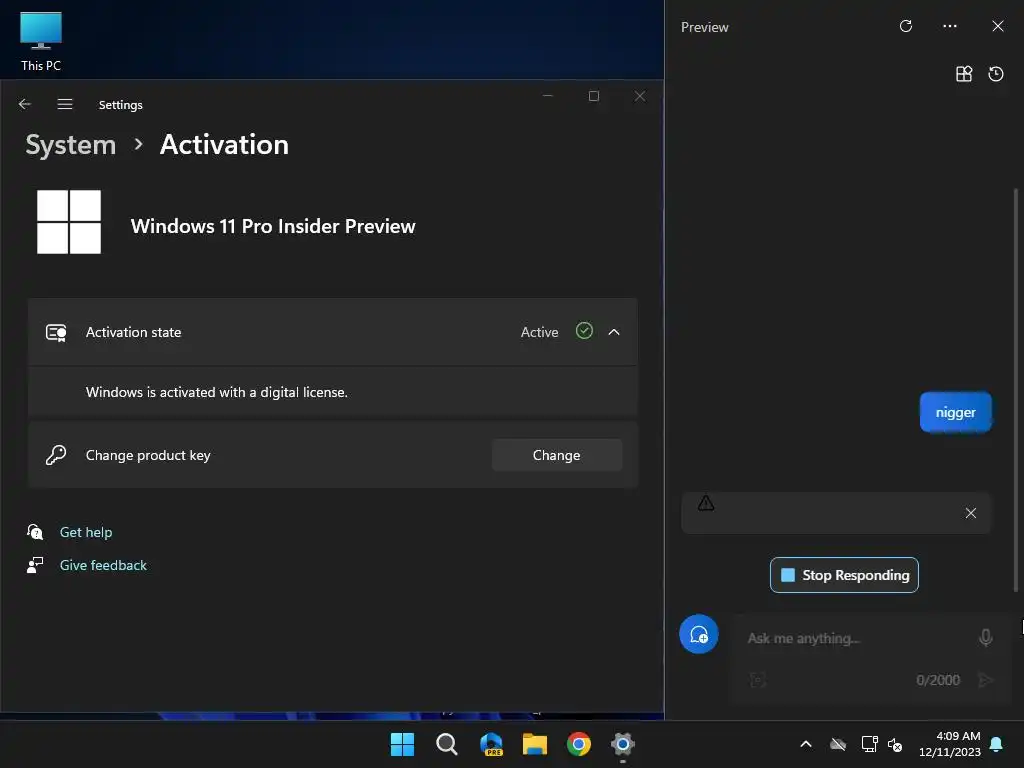Select the This PC desktop icon
This screenshot has width=1024, height=768.
tap(40, 42)
